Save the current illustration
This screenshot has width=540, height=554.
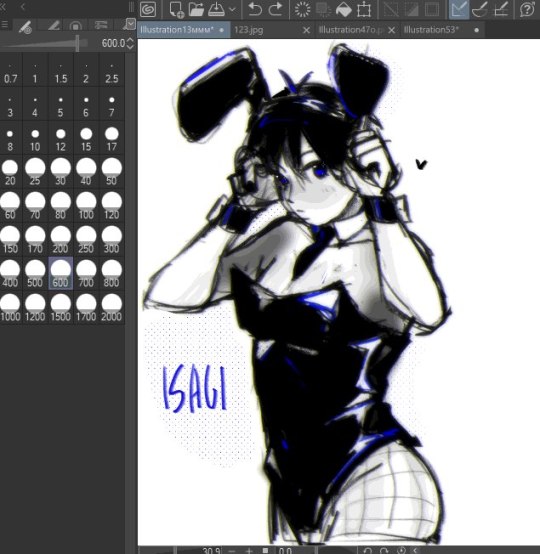pyautogui.click(x=216, y=9)
